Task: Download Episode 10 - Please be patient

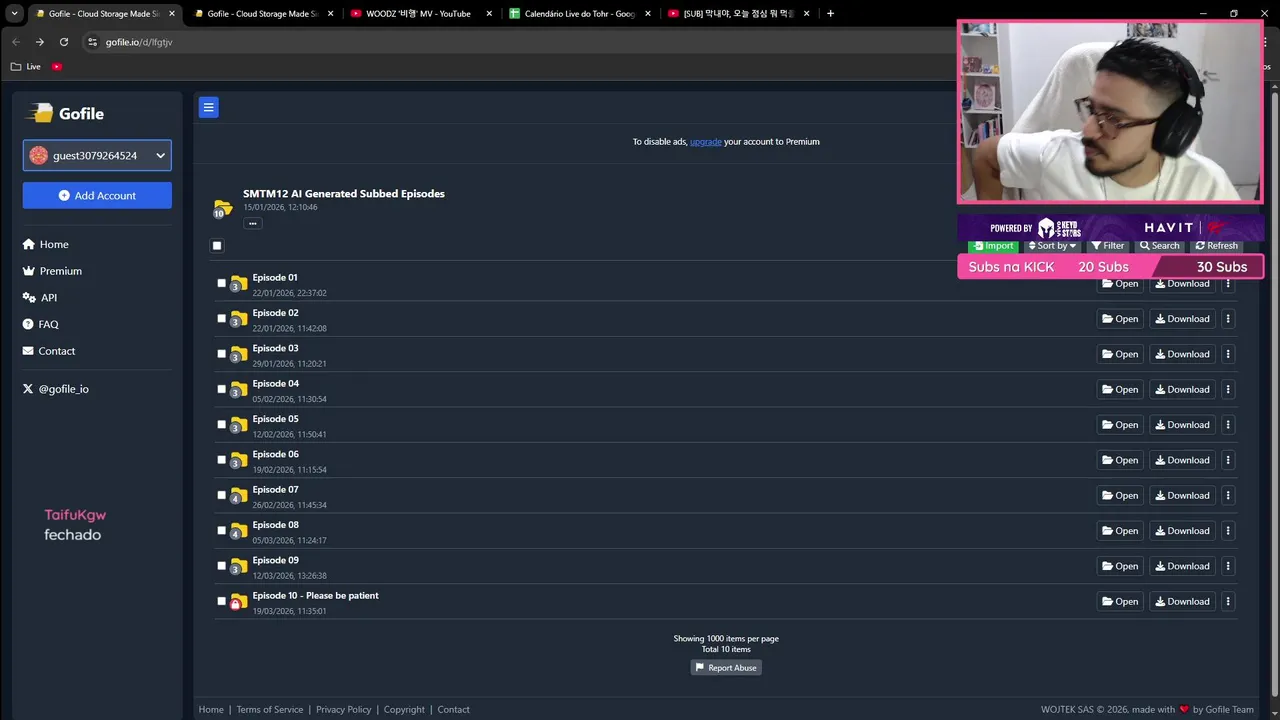Action: 1182,601
